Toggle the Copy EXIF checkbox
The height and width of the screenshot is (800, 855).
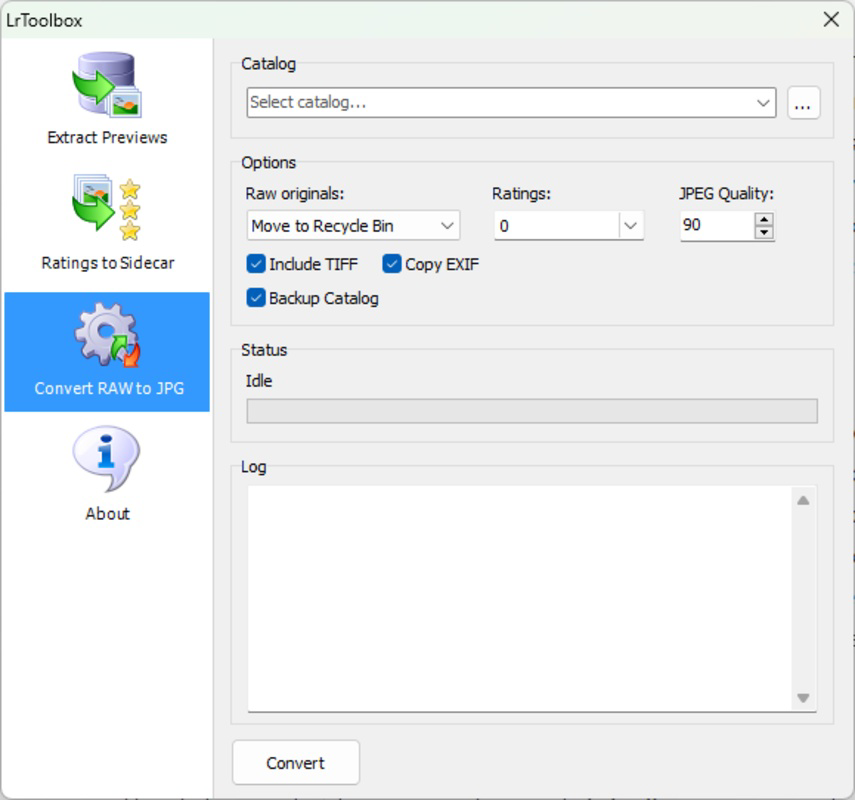pyautogui.click(x=392, y=264)
